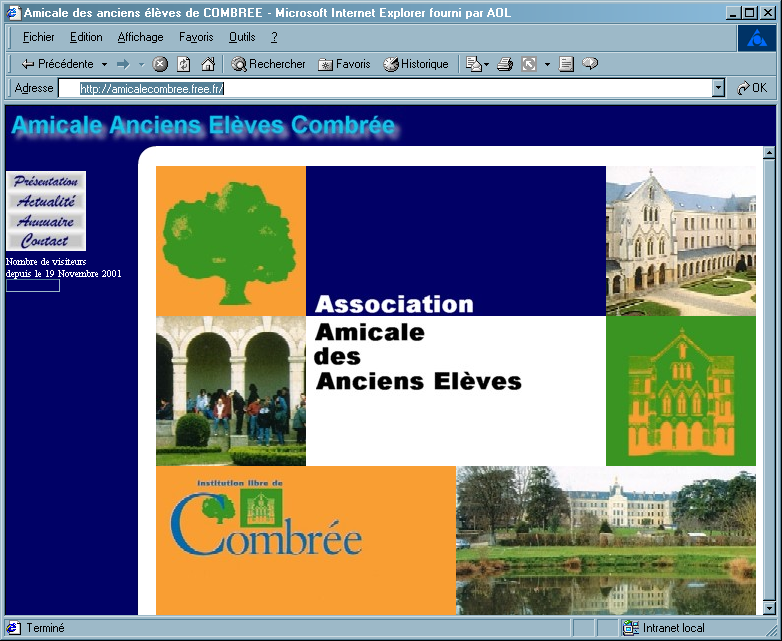Viewport: 782px width, 641px height.
Task: Open the Historique panel
Action: 416,64
